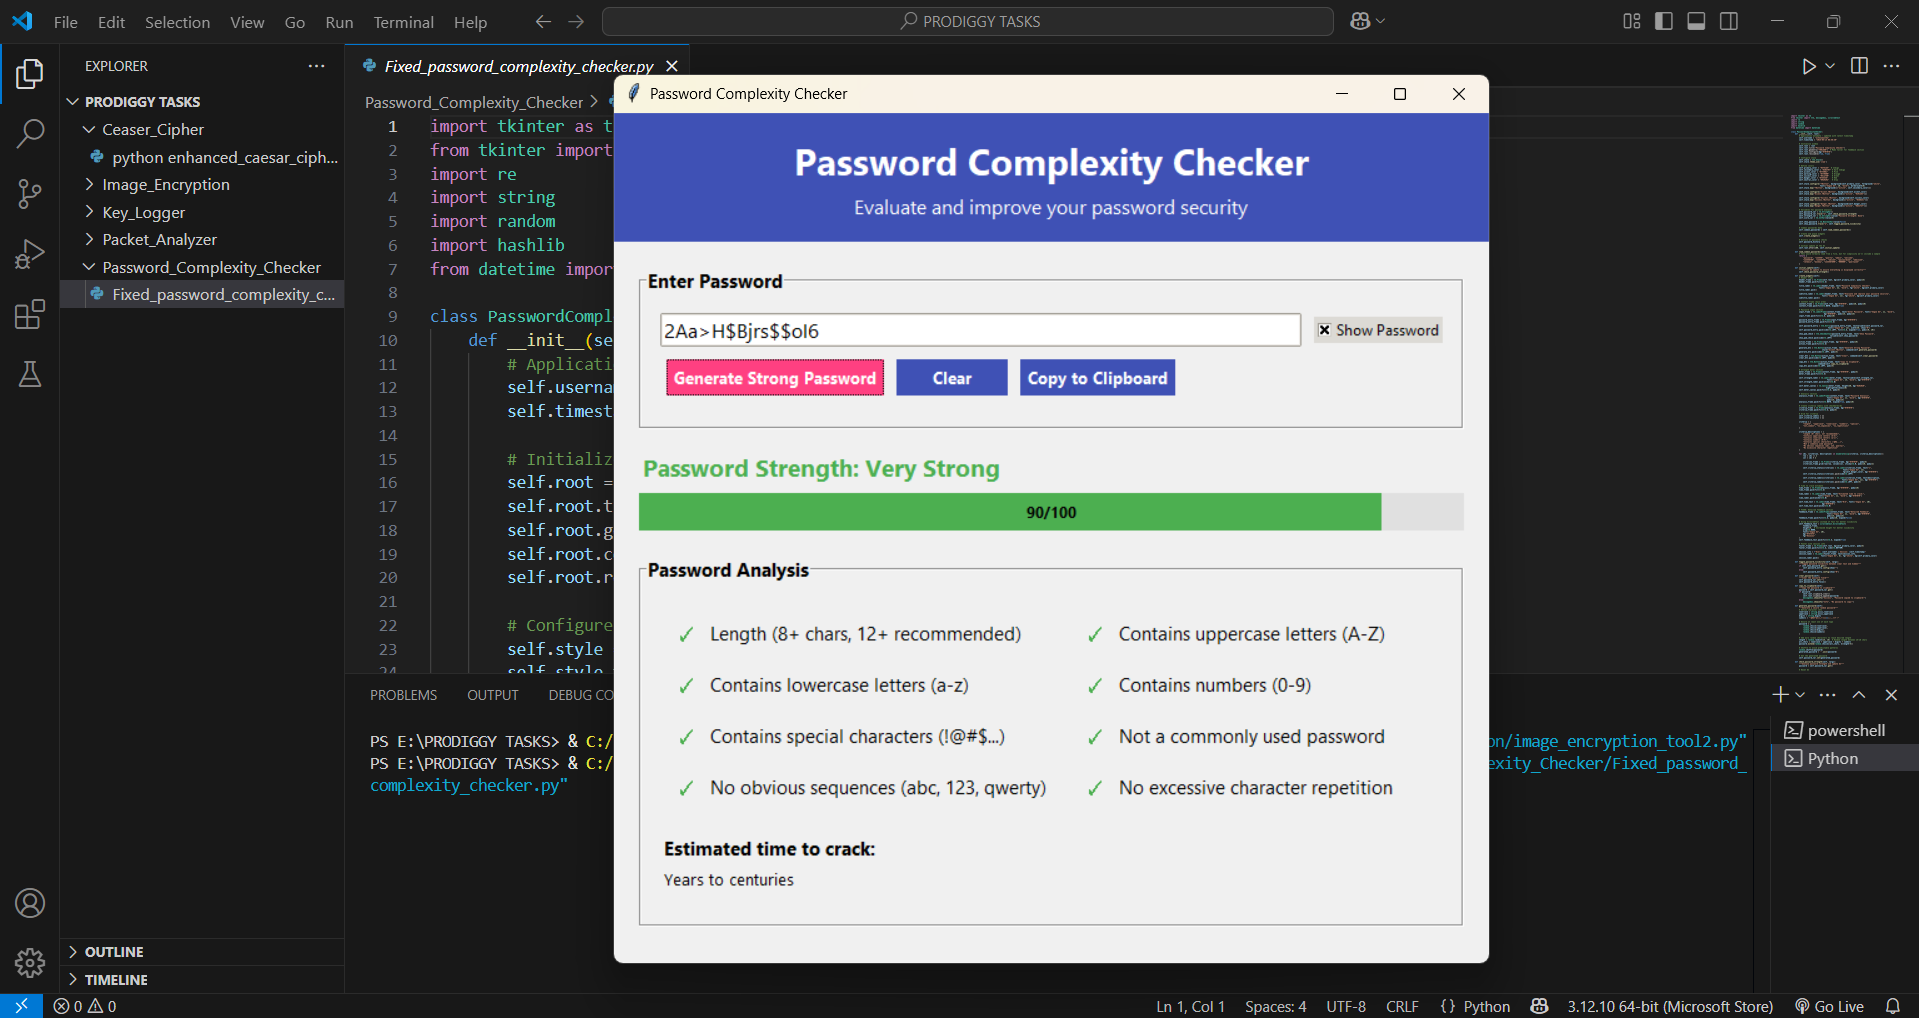This screenshot has width=1919, height=1018.
Task: Open the run button dropdown arrow
Action: 1830,66
